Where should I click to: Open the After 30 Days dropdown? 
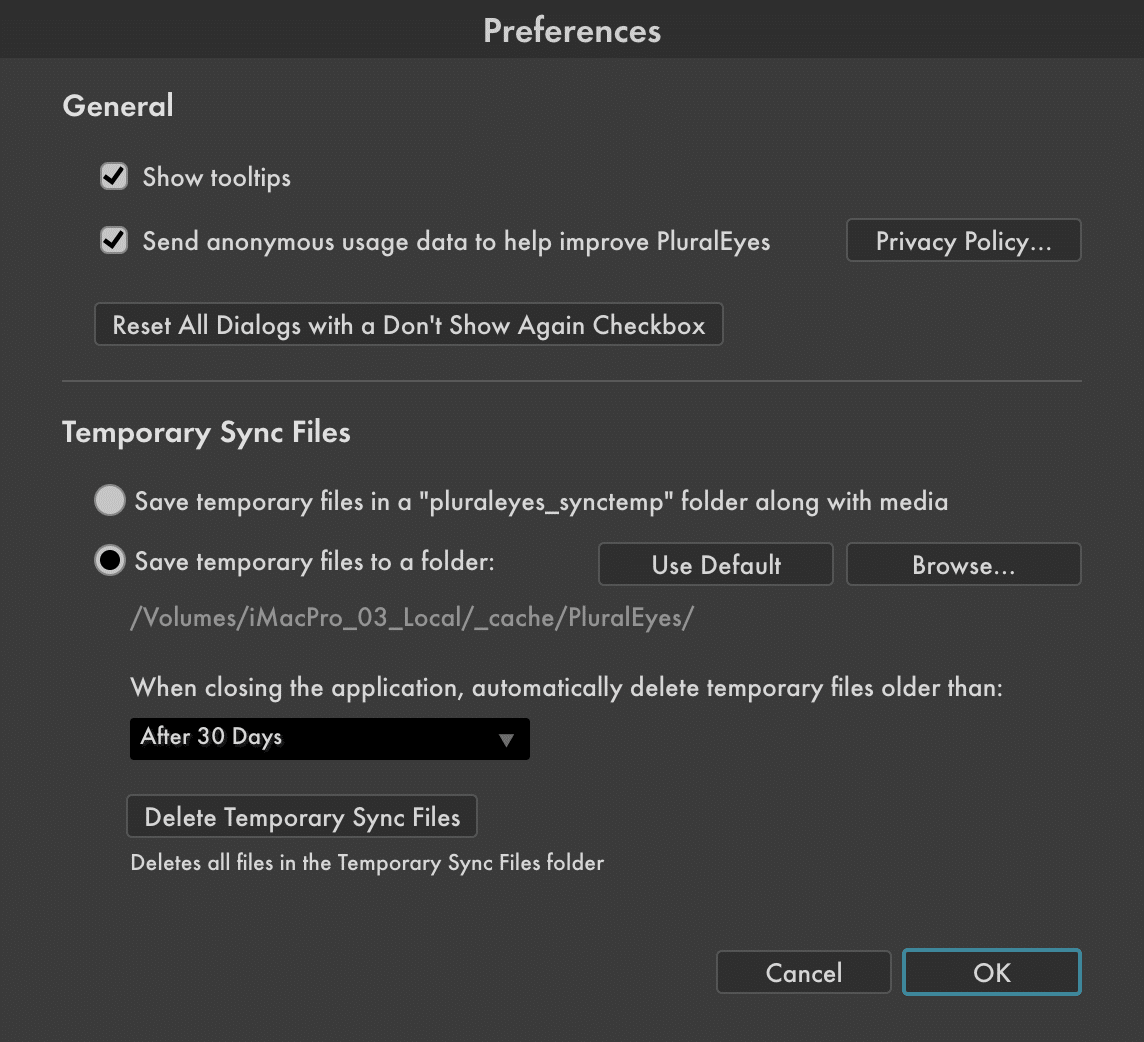(x=329, y=738)
